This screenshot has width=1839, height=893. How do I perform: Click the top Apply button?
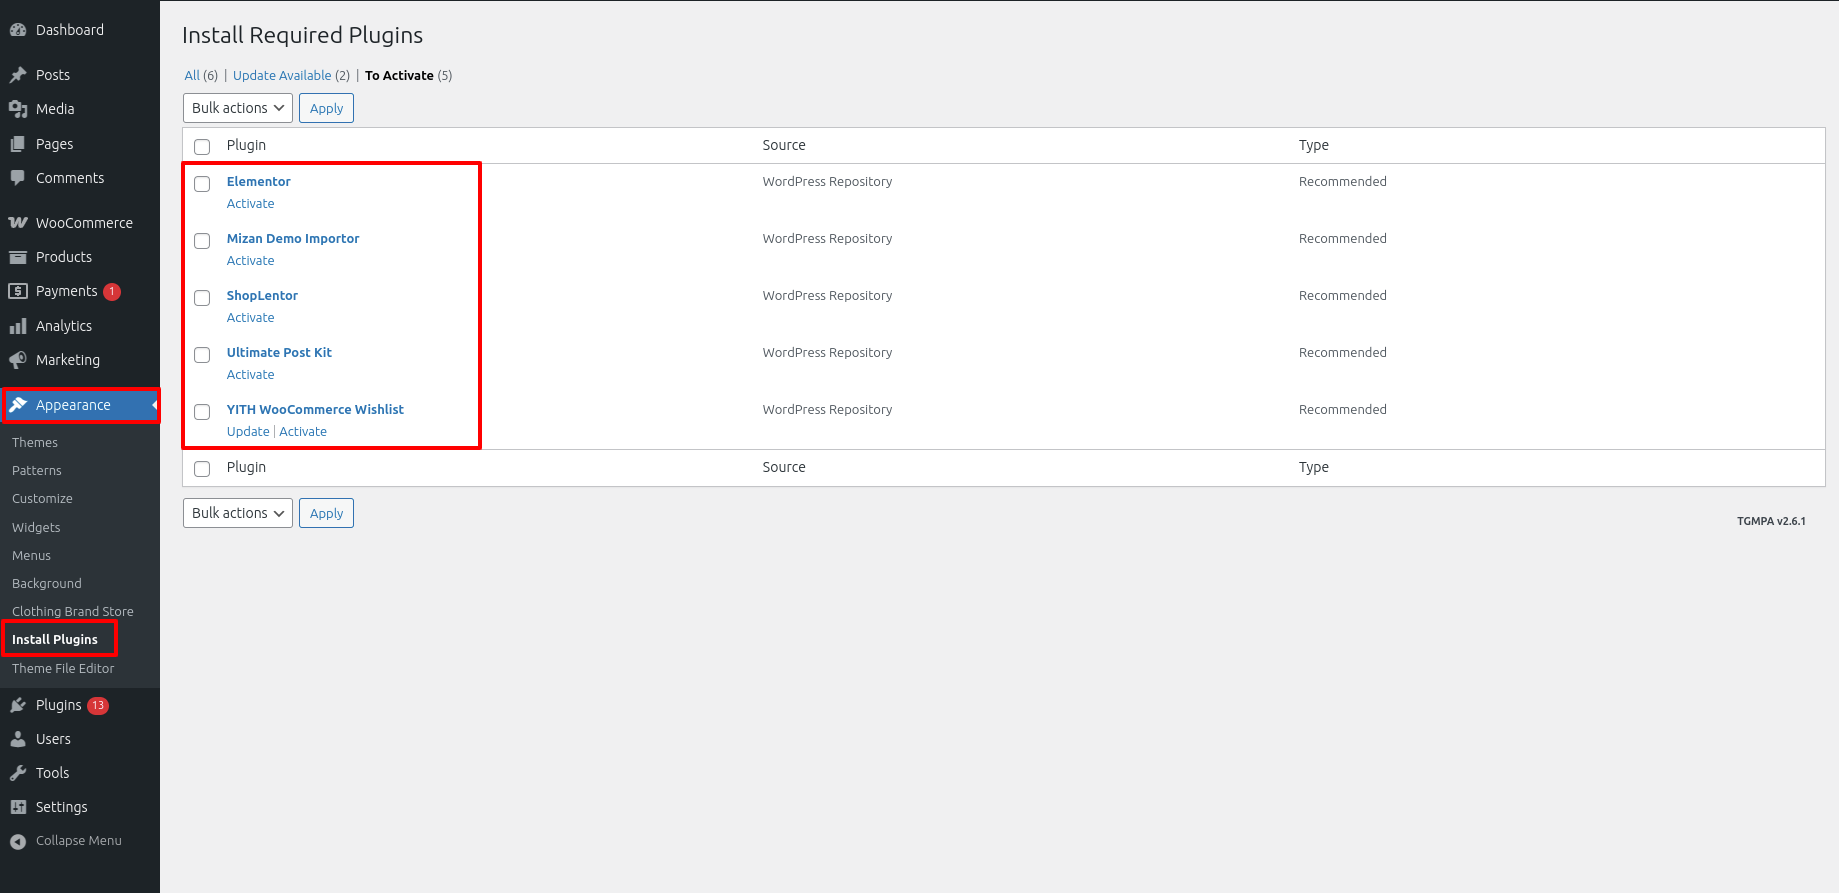coord(326,108)
